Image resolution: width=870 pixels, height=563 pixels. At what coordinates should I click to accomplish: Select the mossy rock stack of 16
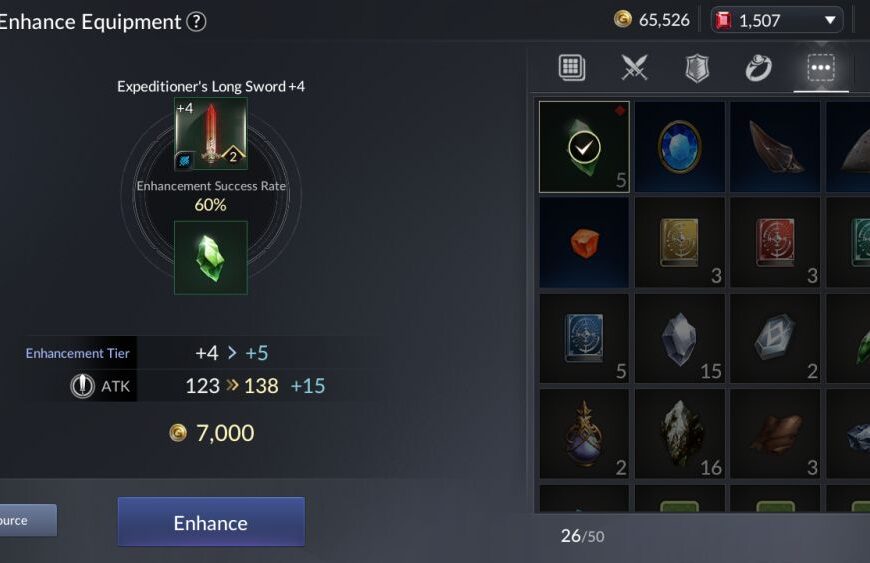coord(680,433)
